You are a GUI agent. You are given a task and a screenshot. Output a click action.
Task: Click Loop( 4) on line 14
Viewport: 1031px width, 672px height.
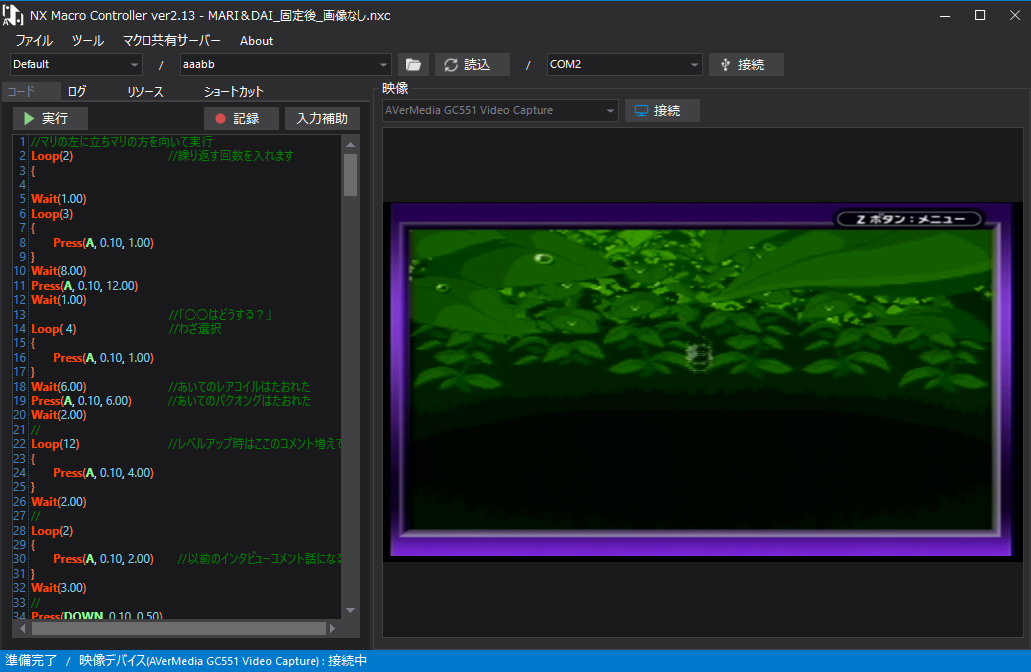54,329
